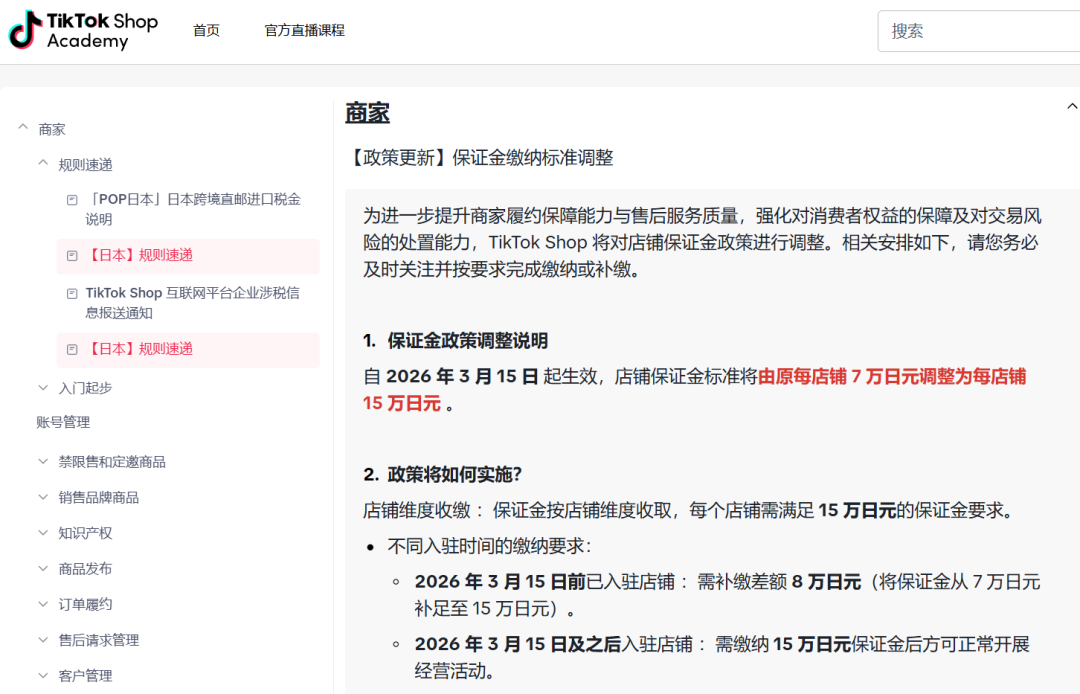Select the 账号管理 sidebar item
The image size is (1080, 694).
pos(64,423)
